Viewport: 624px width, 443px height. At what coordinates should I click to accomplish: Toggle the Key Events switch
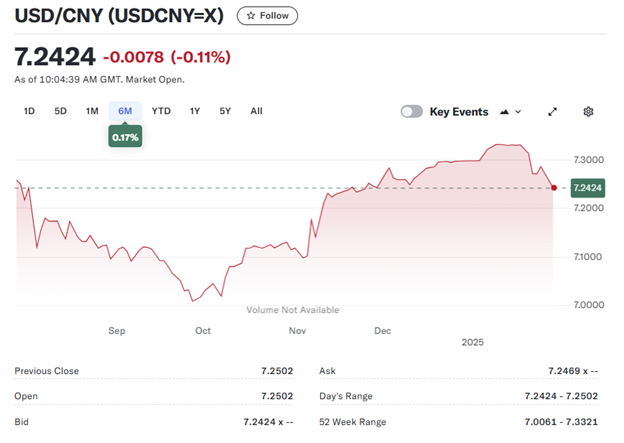pyautogui.click(x=411, y=112)
